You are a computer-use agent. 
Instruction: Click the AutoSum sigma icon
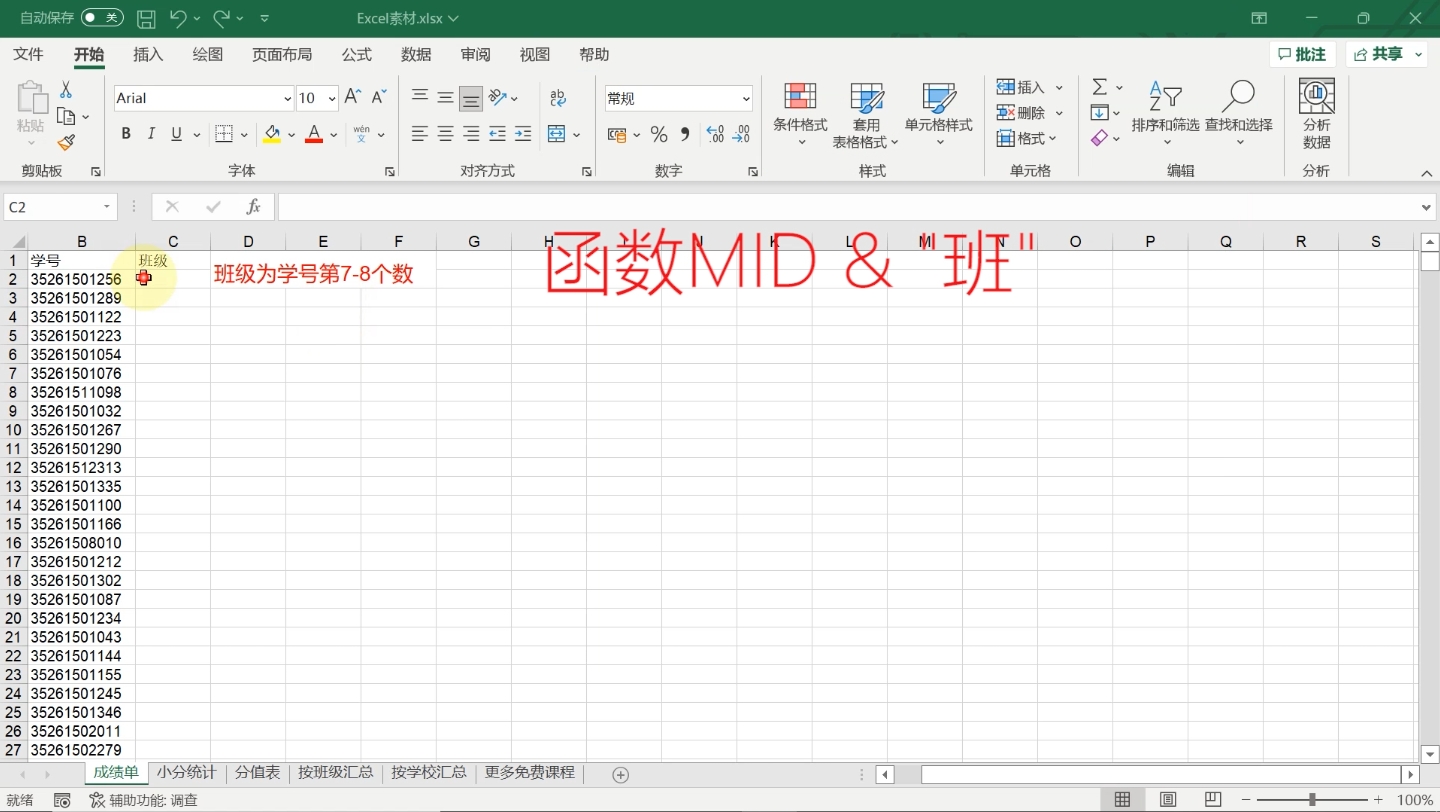click(1100, 87)
